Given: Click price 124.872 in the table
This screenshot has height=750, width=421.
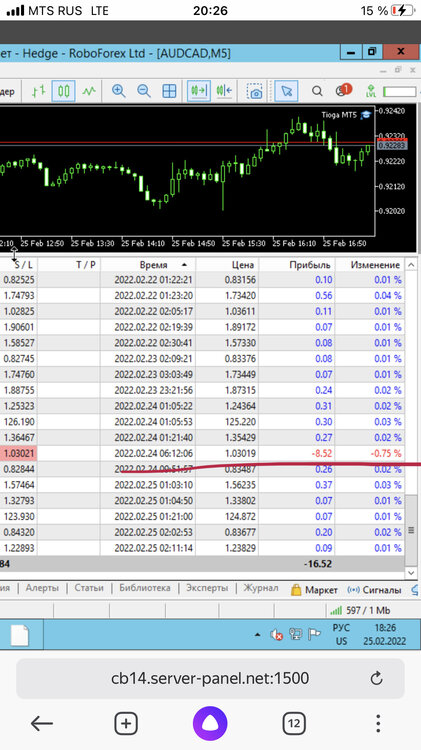Looking at the screenshot, I should click(240, 516).
